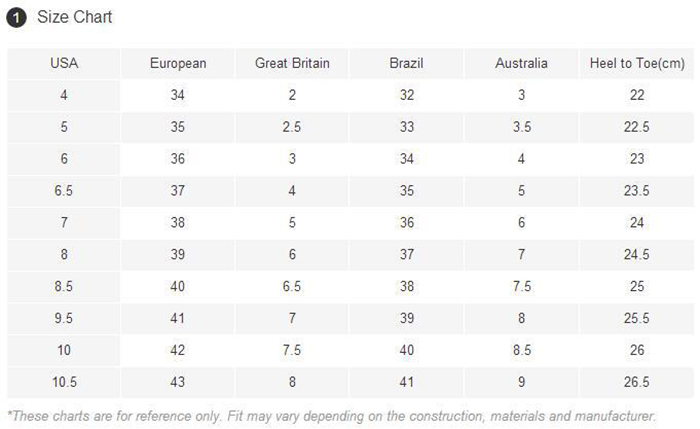Viewport: 700px width, 429px height.
Task: Select USA size 8.5 cell
Action: [x=64, y=287]
